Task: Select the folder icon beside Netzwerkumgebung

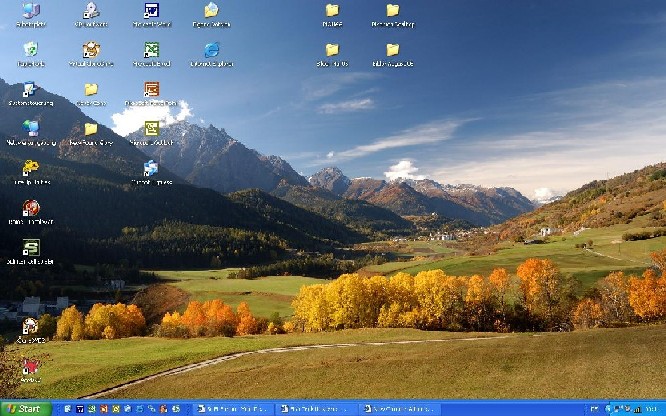Action: (91, 129)
